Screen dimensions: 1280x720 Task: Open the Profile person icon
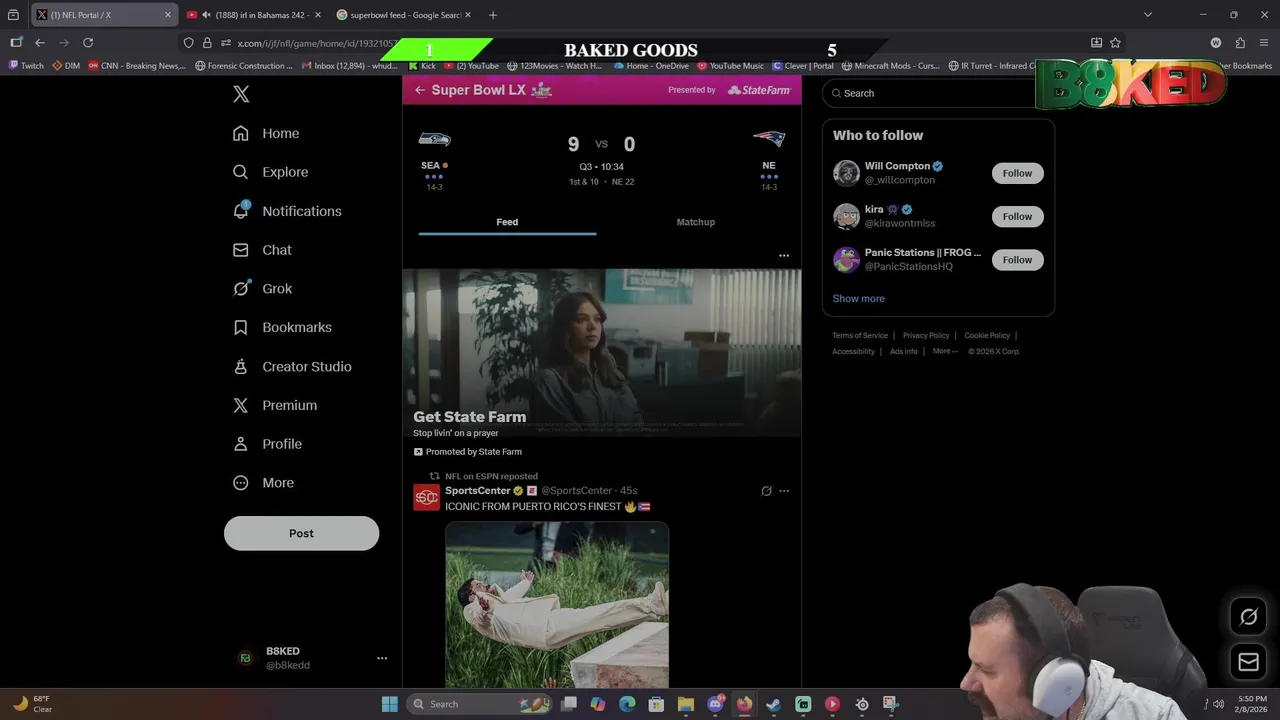[240, 444]
